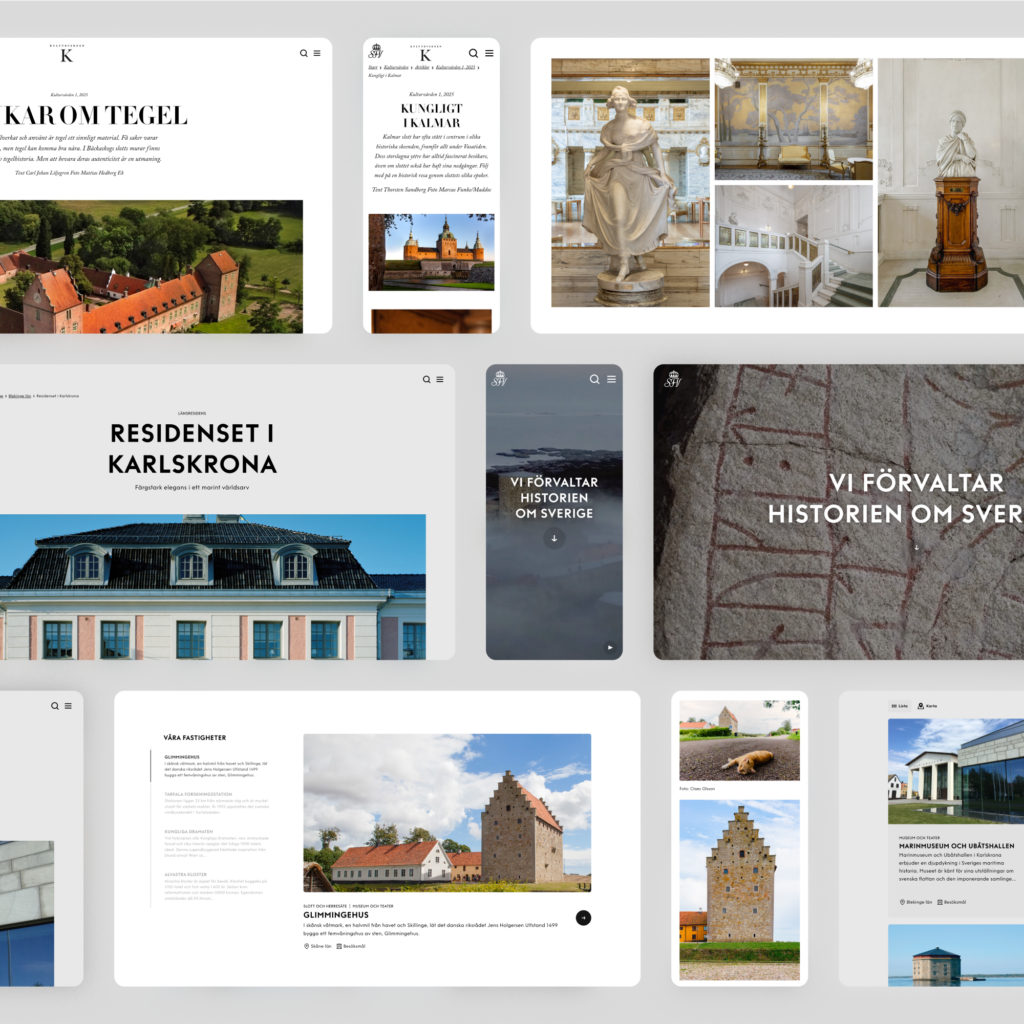The image size is (1024, 1024).
Task: Click the Skåne län location pin icon
Action: click(306, 946)
